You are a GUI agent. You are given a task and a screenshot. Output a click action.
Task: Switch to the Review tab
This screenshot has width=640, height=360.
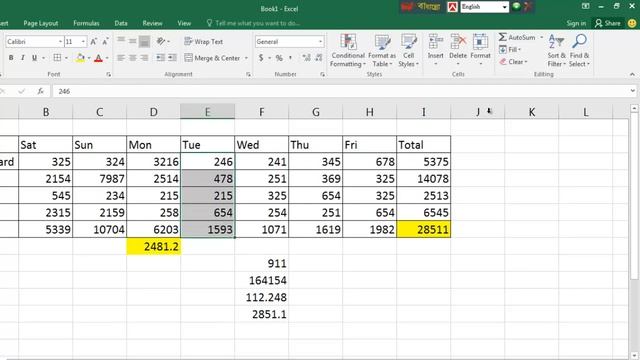tap(152, 23)
